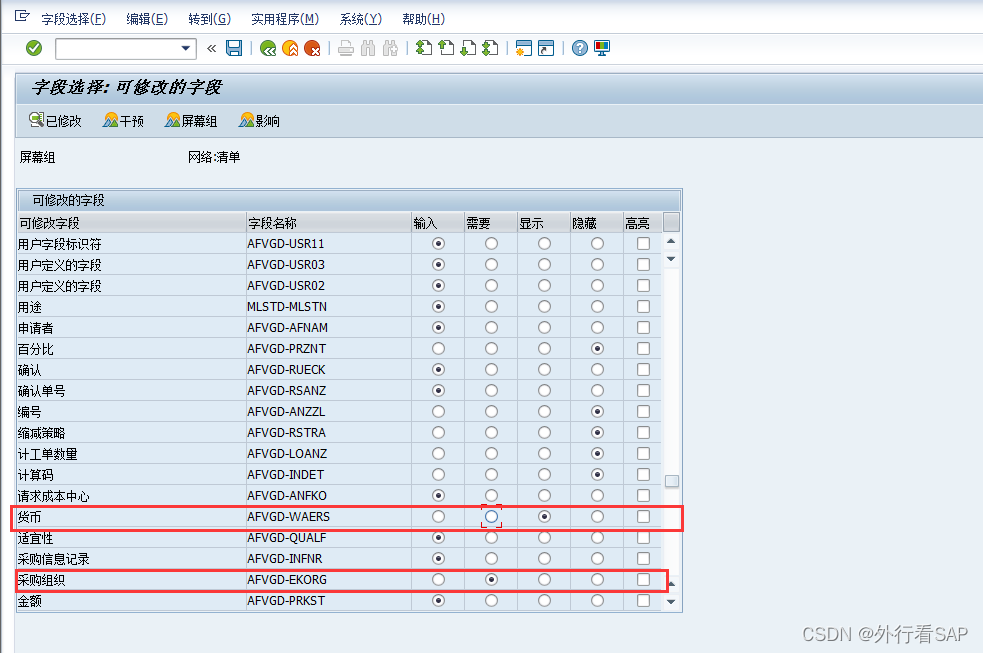This screenshot has height=653, width=983.
Task: Select 需要 radio for AFVGD-USR11
Action: click(492, 243)
